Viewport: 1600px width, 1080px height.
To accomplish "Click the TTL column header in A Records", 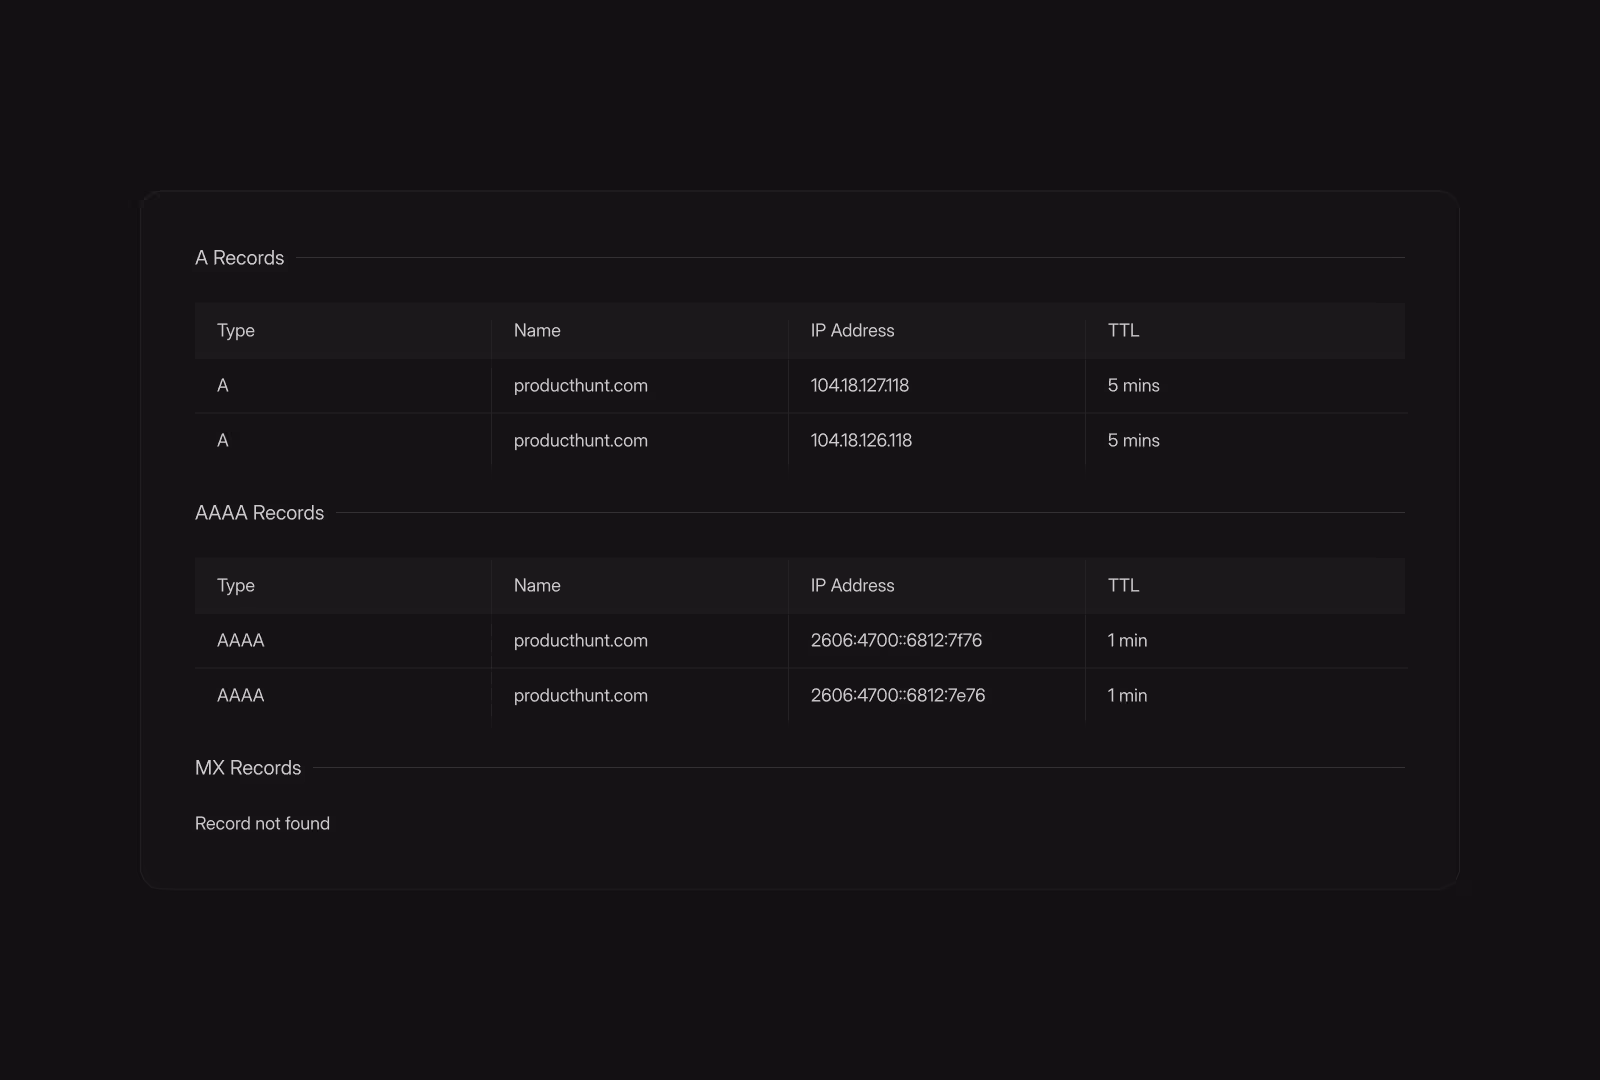I will pyautogui.click(x=1122, y=330).
